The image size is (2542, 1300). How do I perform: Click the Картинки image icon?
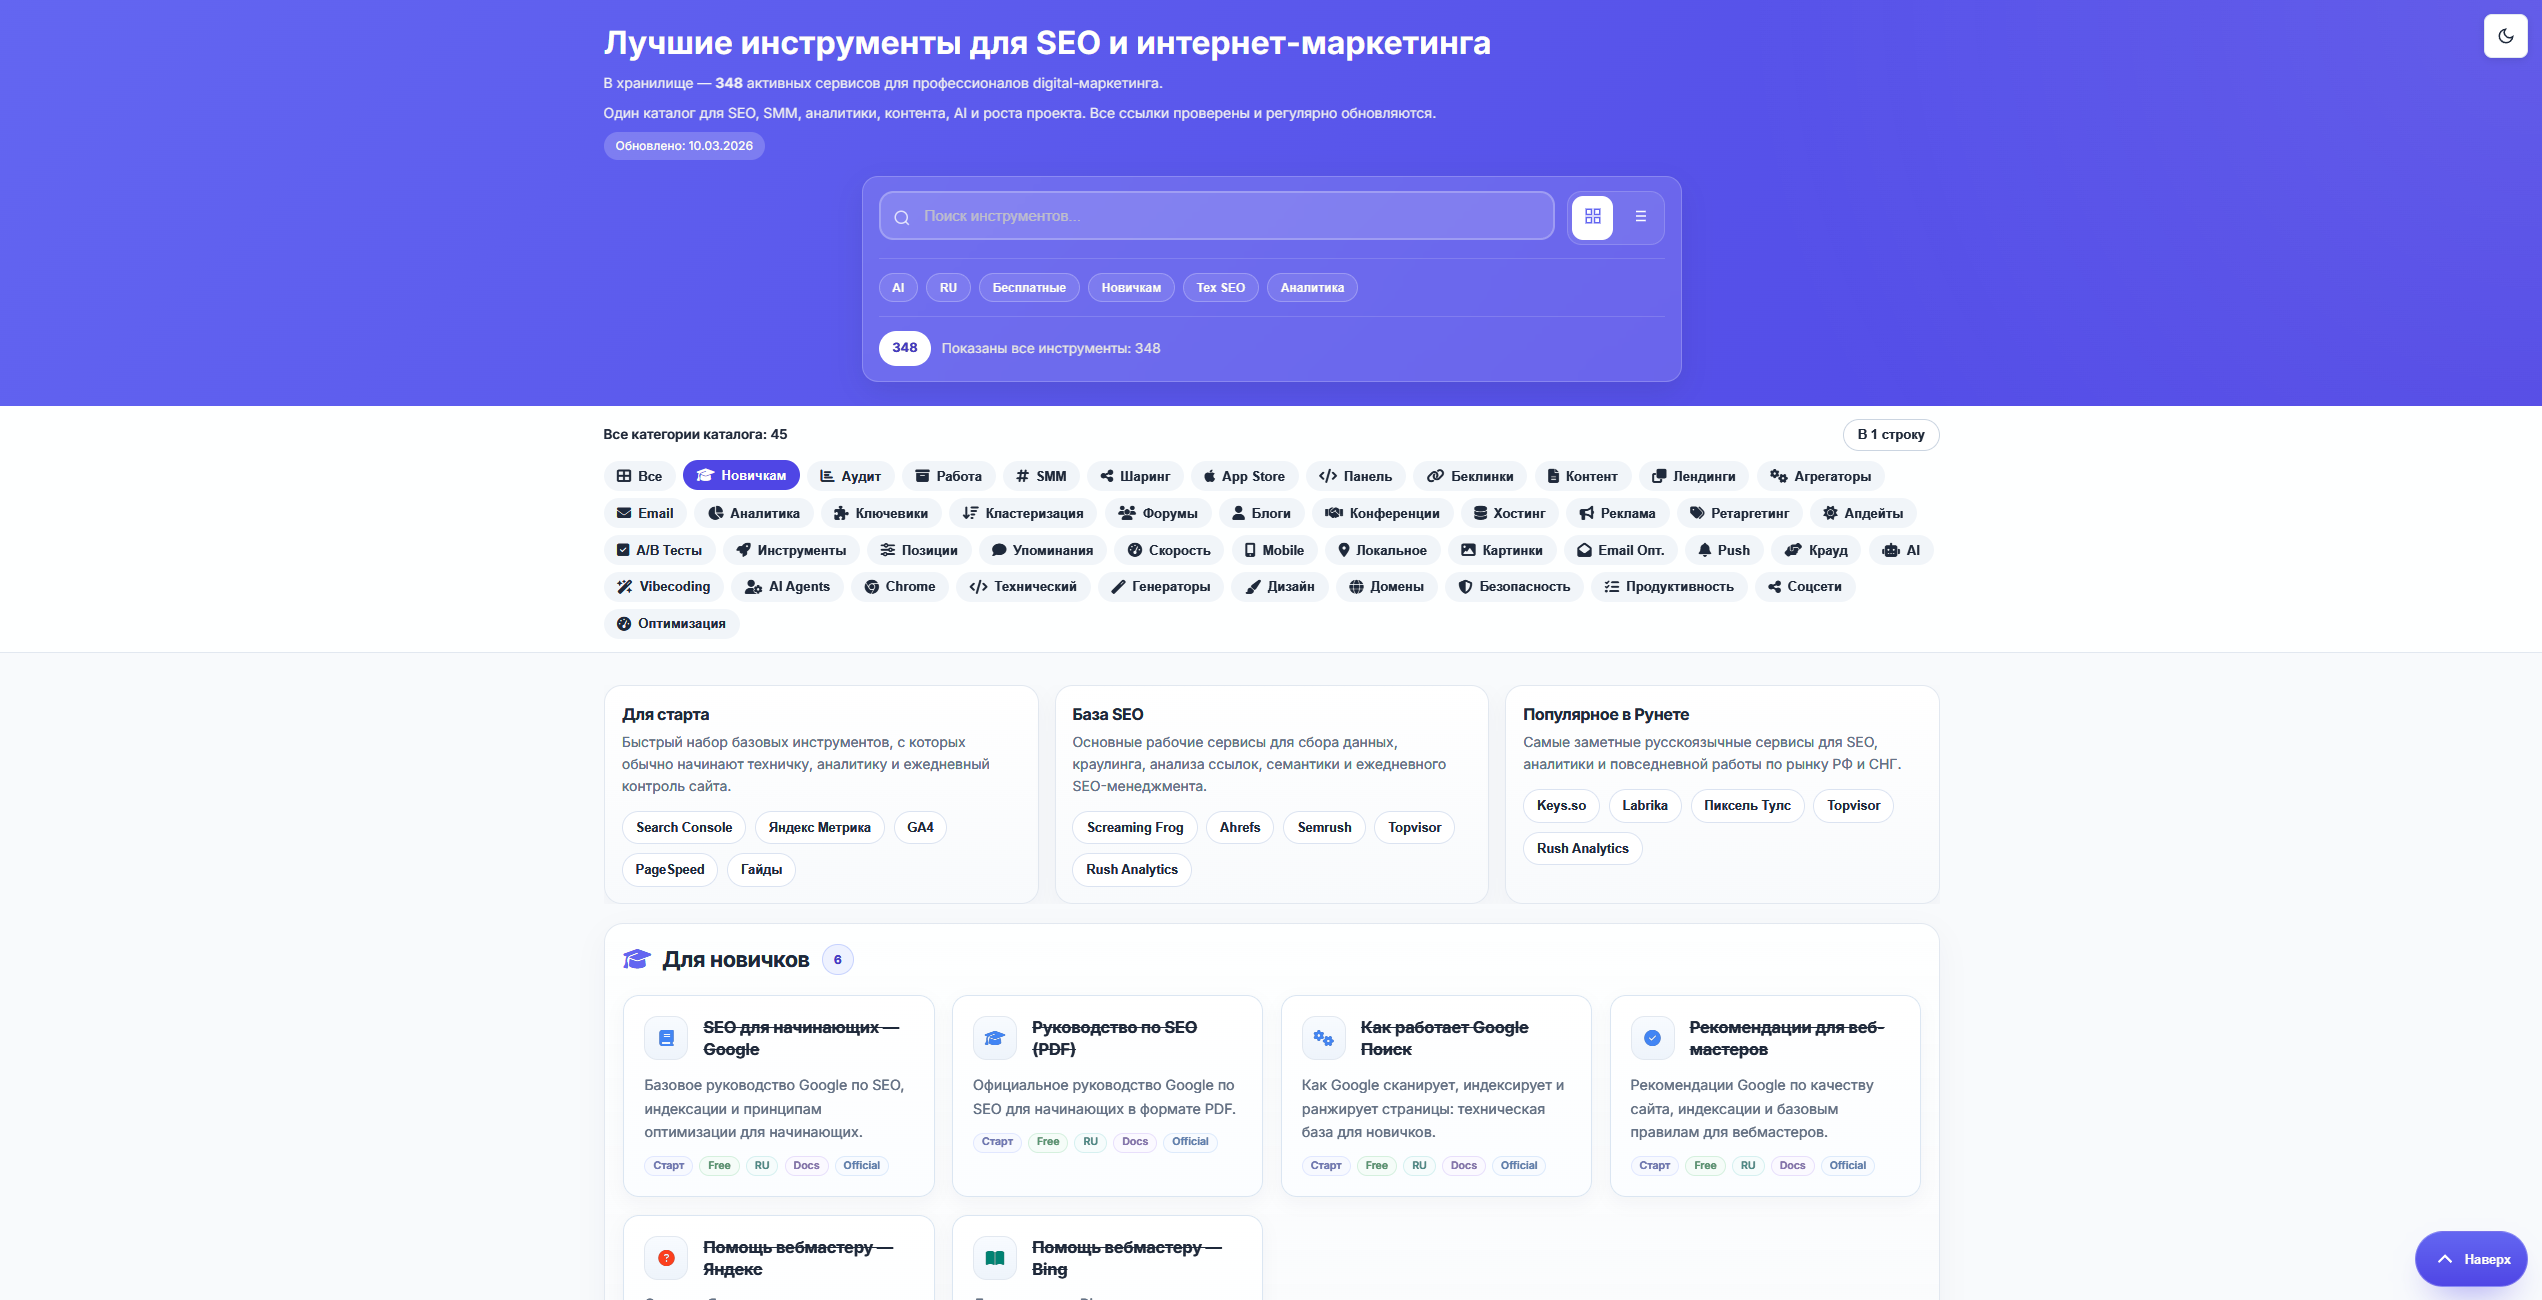click(x=1469, y=551)
